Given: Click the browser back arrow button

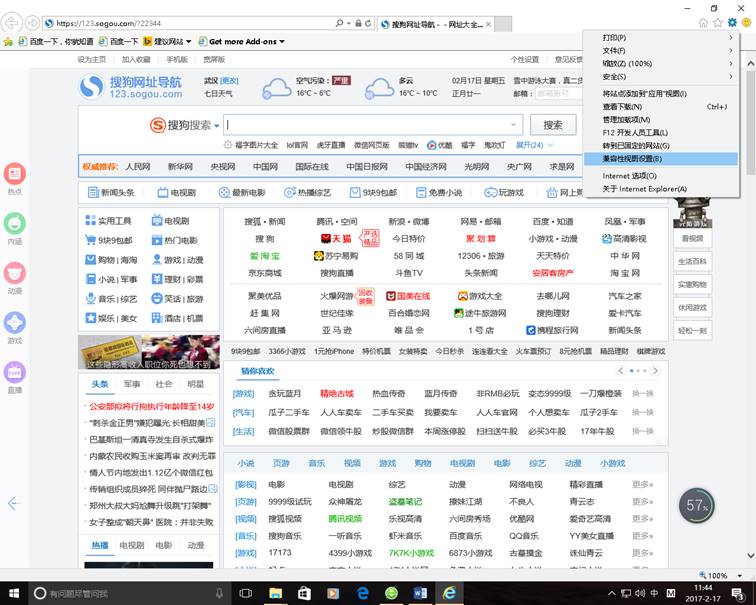Looking at the screenshot, I should (x=13, y=22).
